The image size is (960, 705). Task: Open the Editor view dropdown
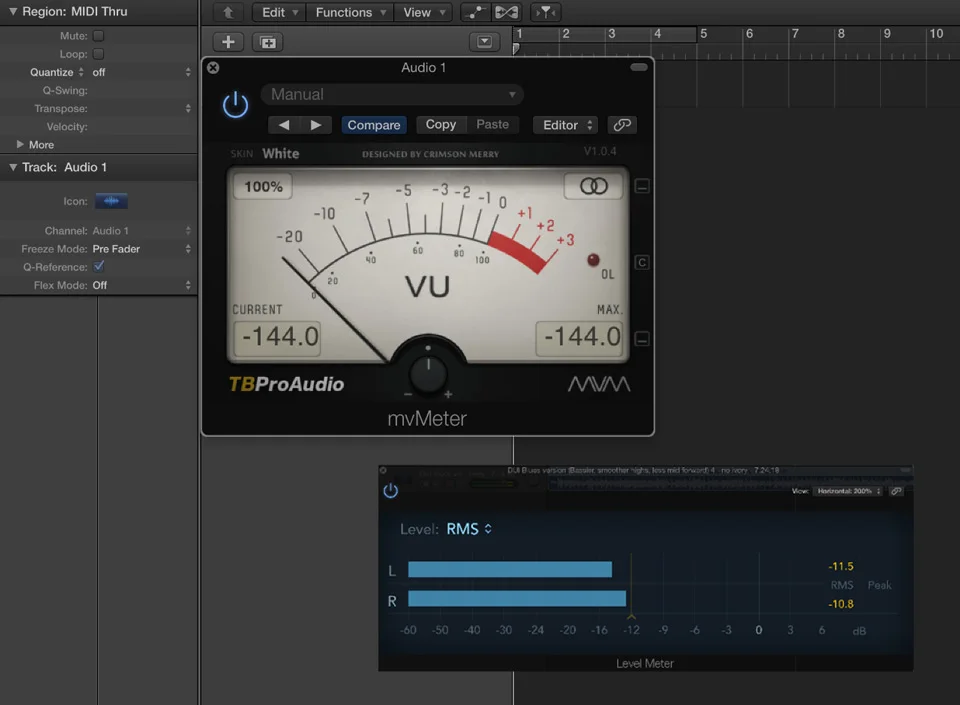coord(566,125)
